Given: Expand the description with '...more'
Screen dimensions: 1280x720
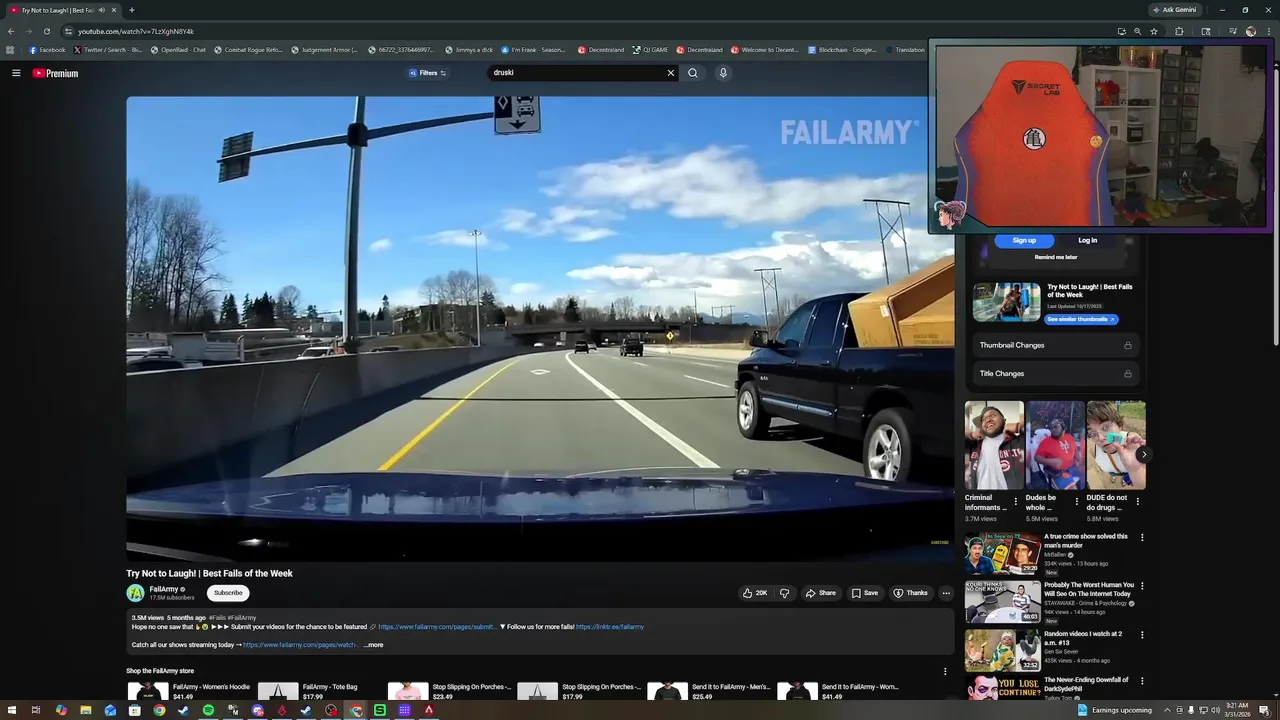Looking at the screenshot, I should click(373, 645).
